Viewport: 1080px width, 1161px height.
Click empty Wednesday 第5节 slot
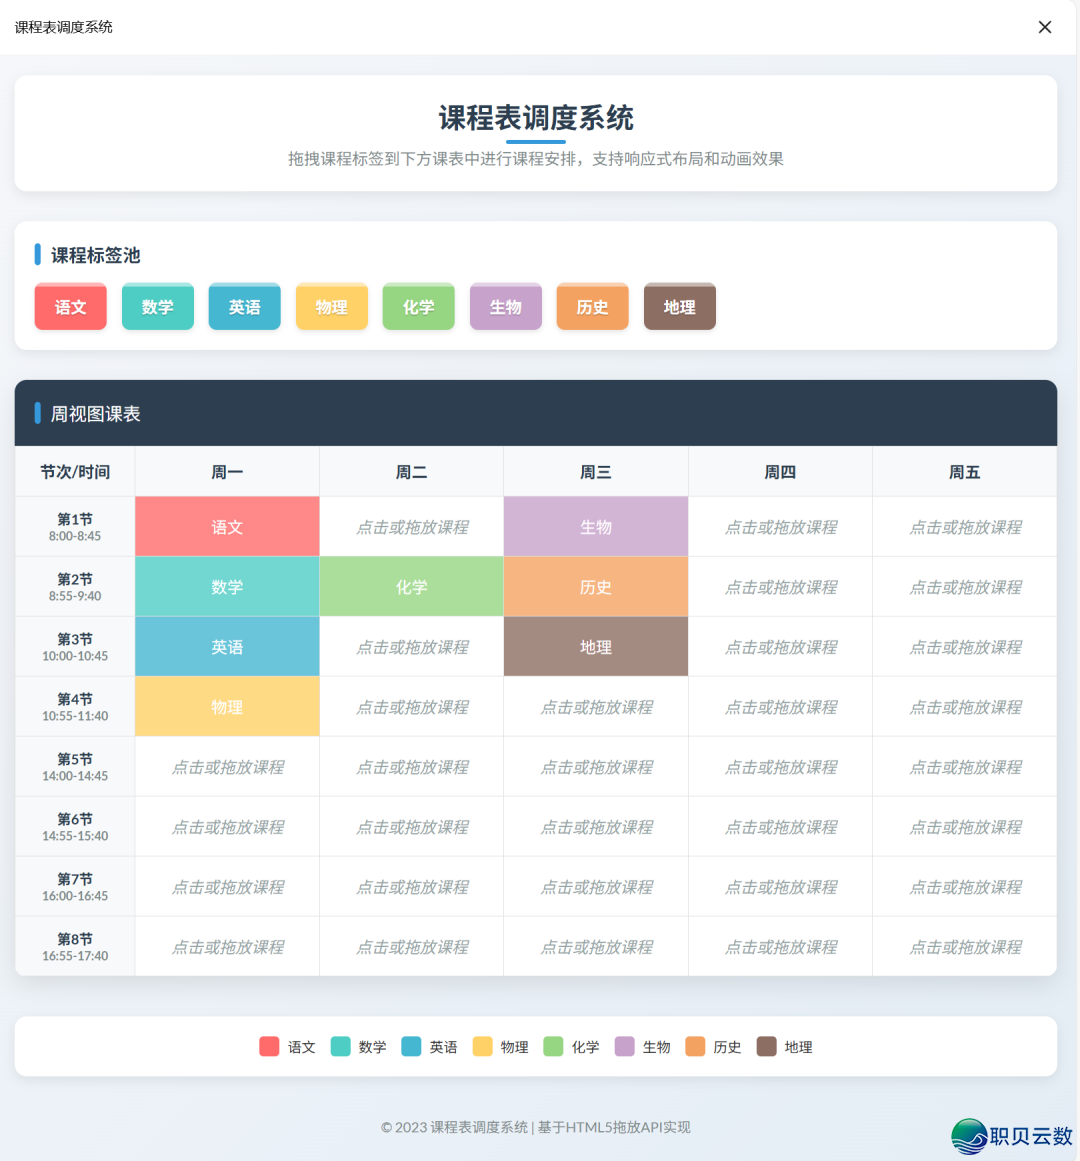pyautogui.click(x=596, y=766)
